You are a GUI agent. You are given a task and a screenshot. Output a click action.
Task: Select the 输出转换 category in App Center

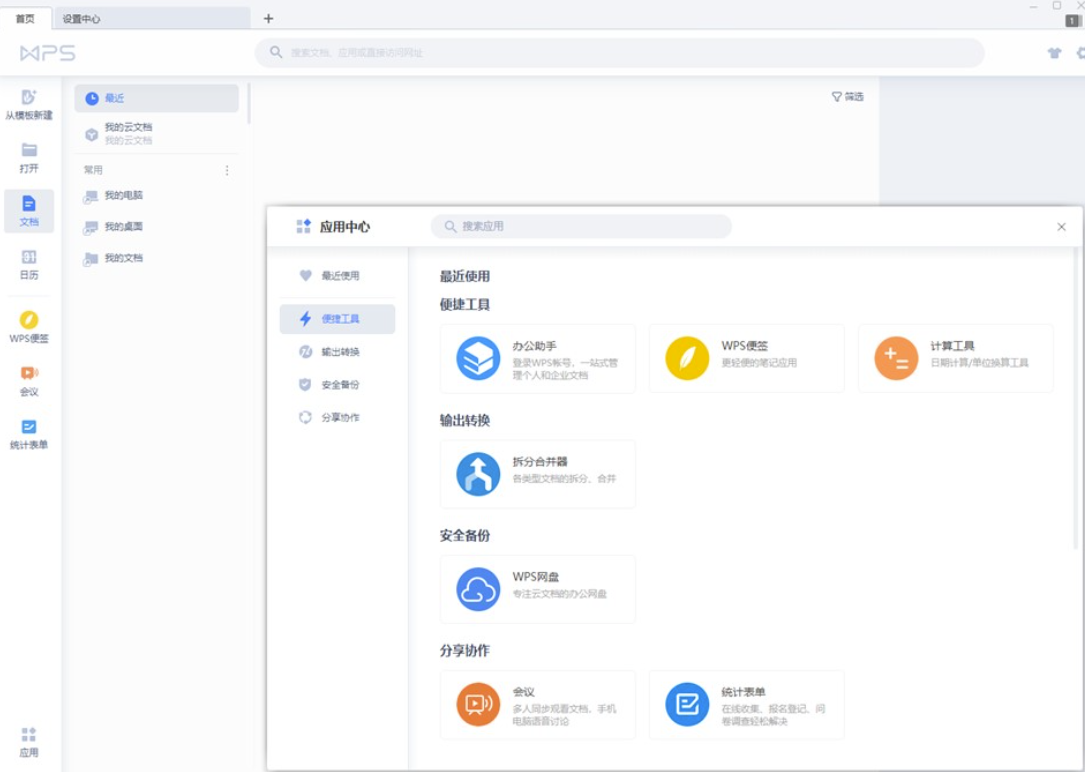(339, 351)
